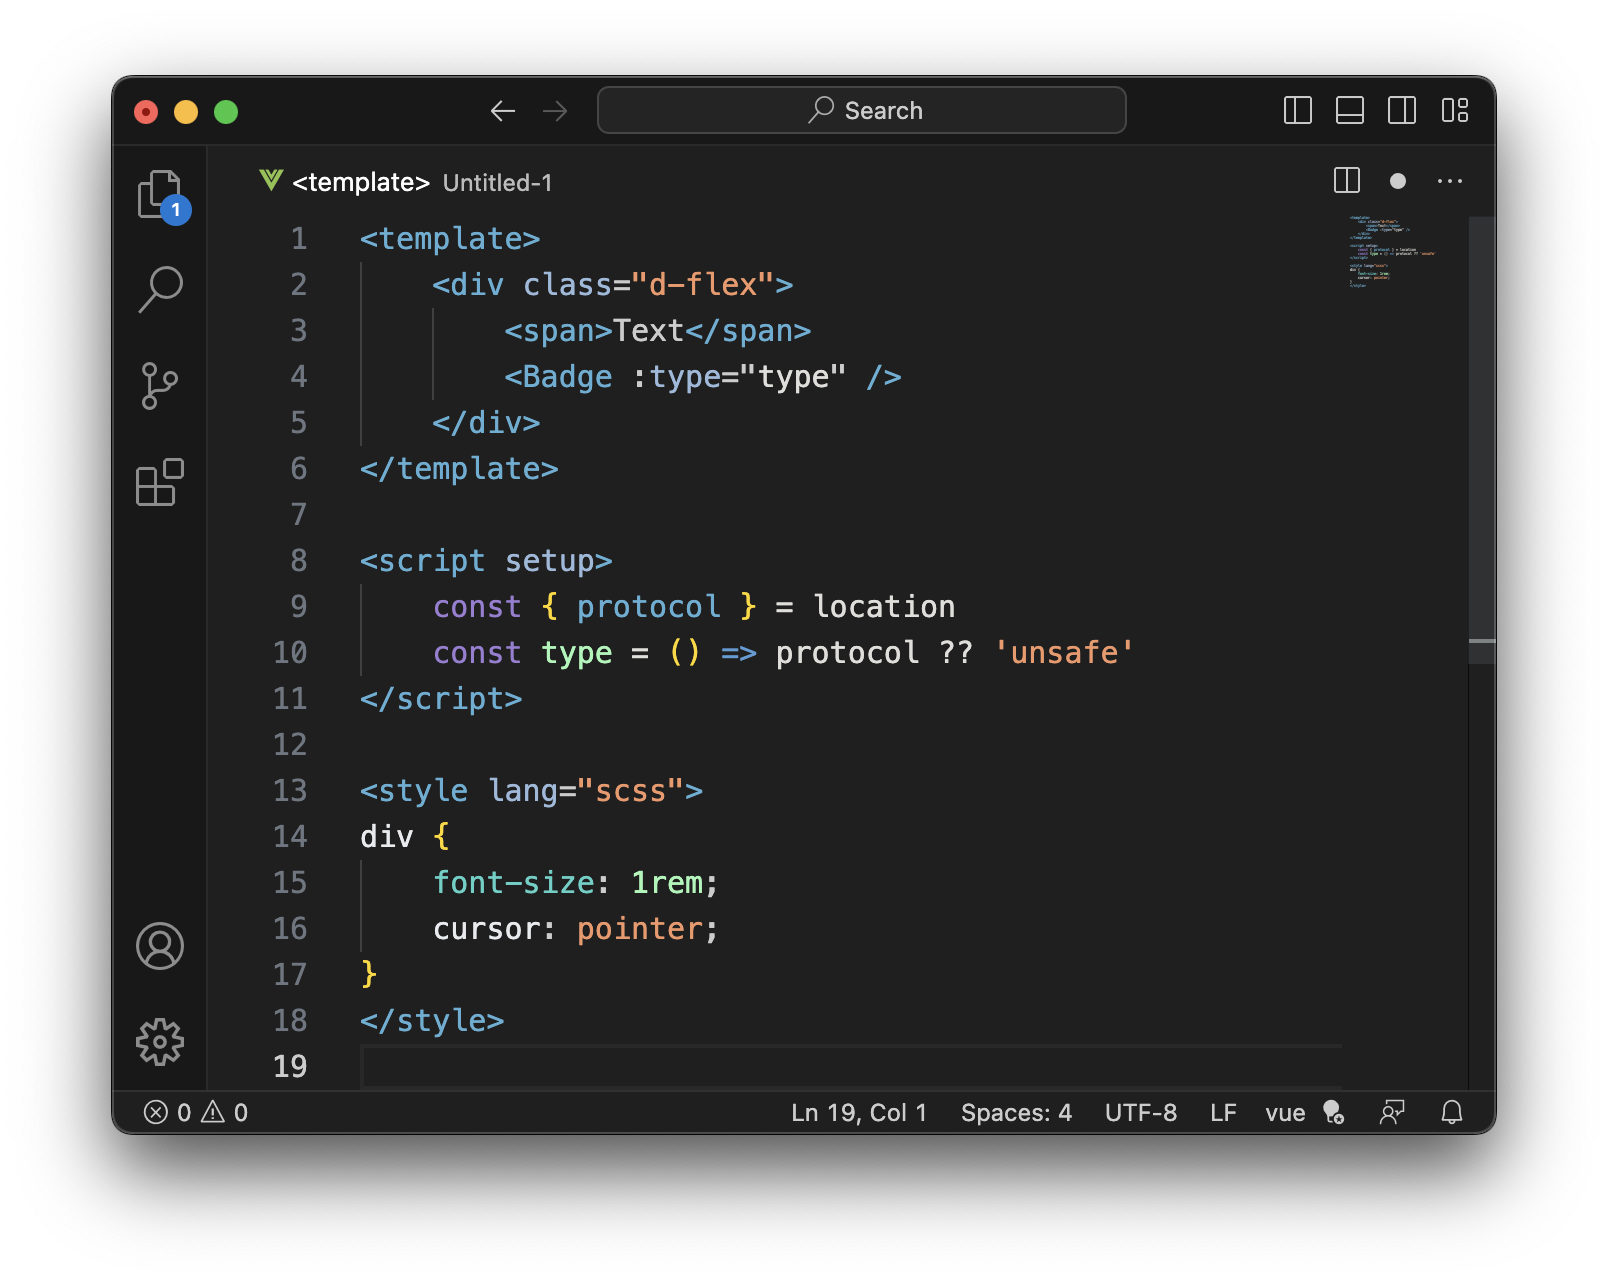
Task: Click the unsaved changes dot on the tab bar
Action: pyautogui.click(x=1398, y=181)
